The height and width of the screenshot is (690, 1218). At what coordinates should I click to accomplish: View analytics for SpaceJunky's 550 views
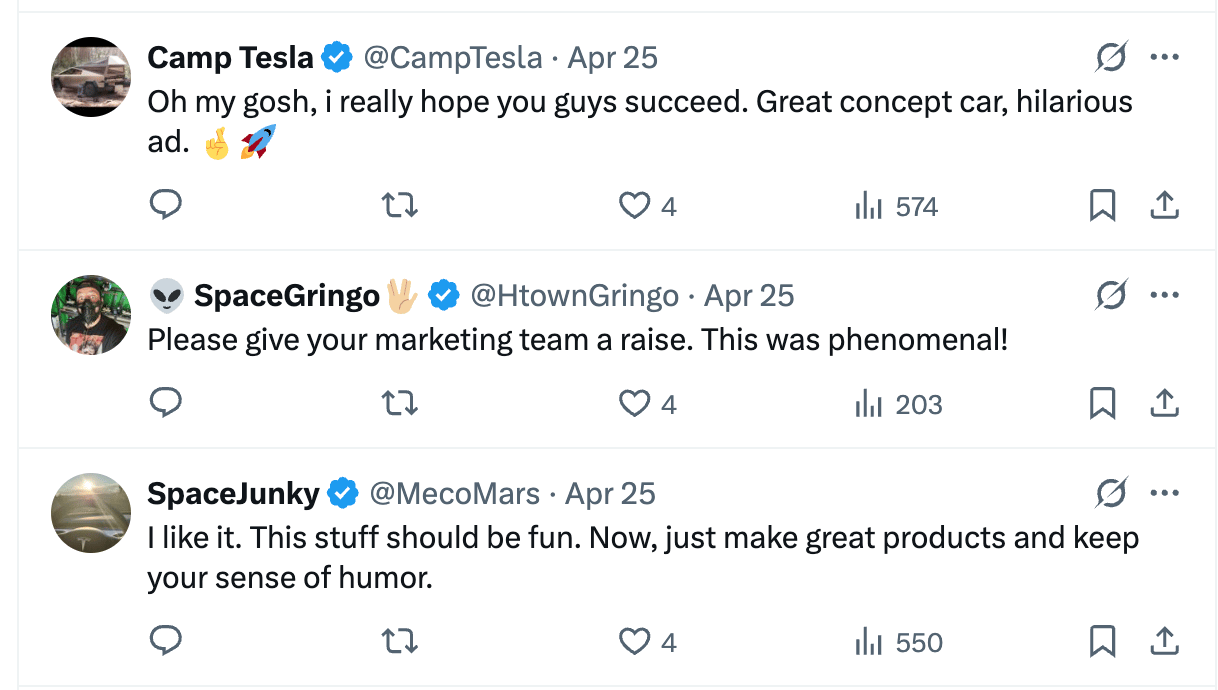(899, 642)
